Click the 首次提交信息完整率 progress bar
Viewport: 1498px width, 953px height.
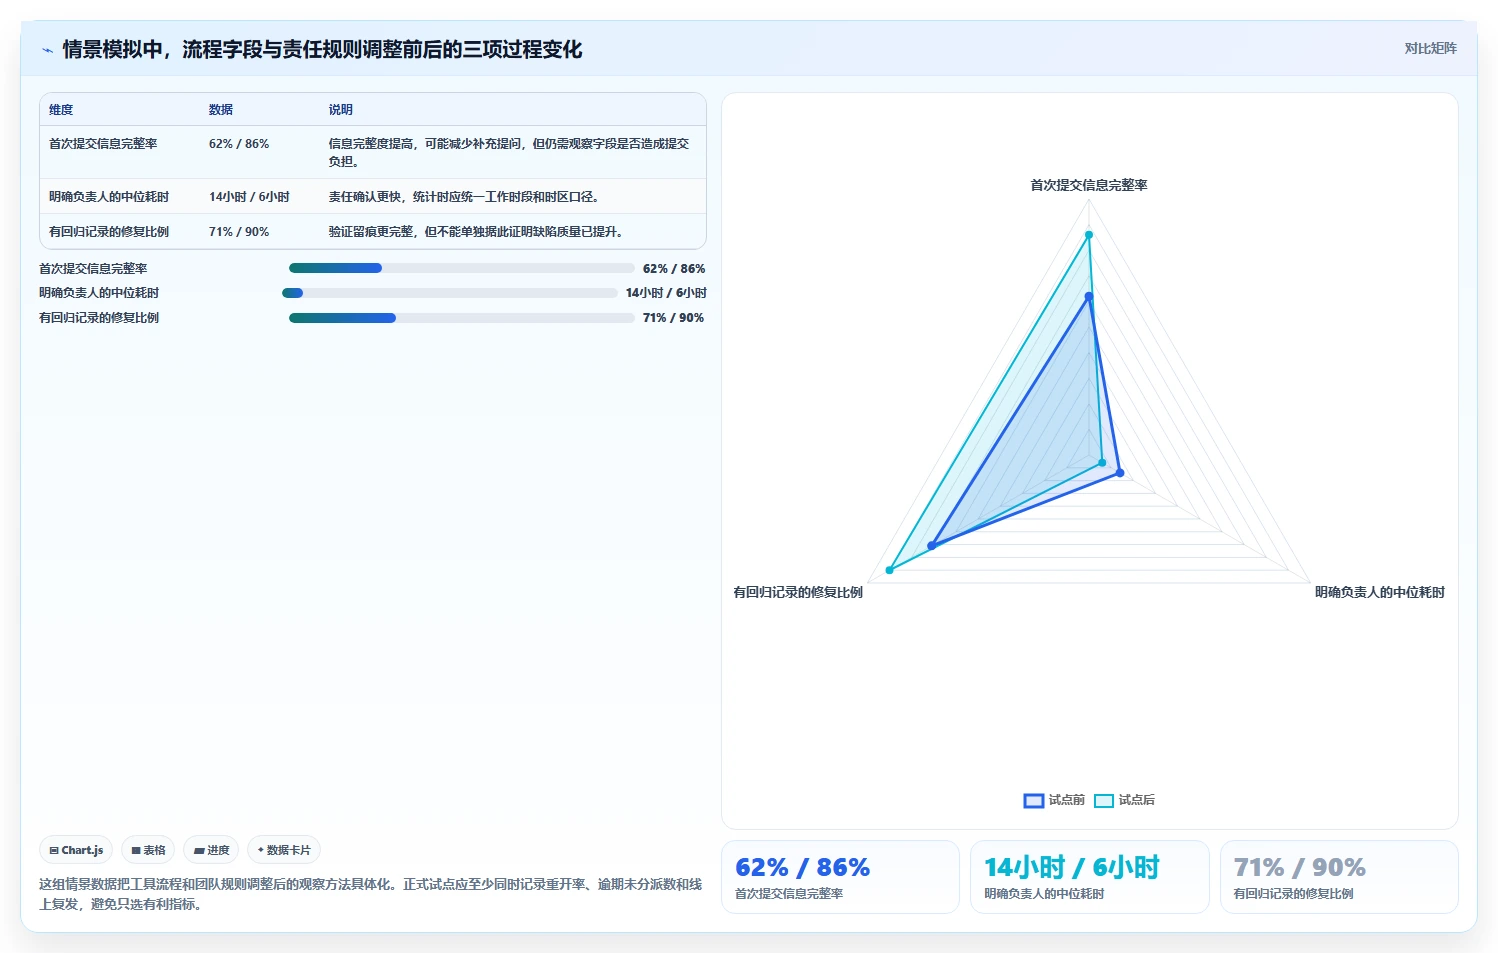point(462,268)
